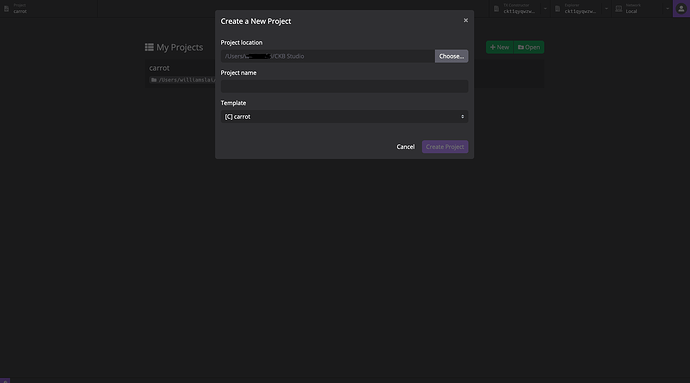Click the Project location path field

327,56
